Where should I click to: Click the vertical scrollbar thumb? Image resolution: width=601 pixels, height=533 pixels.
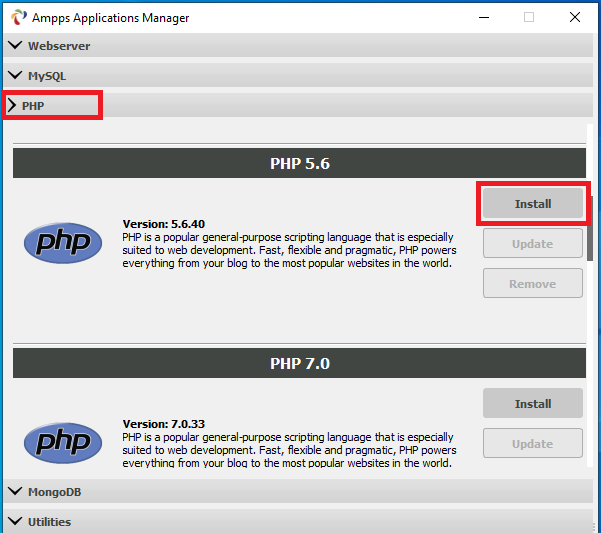click(x=590, y=228)
